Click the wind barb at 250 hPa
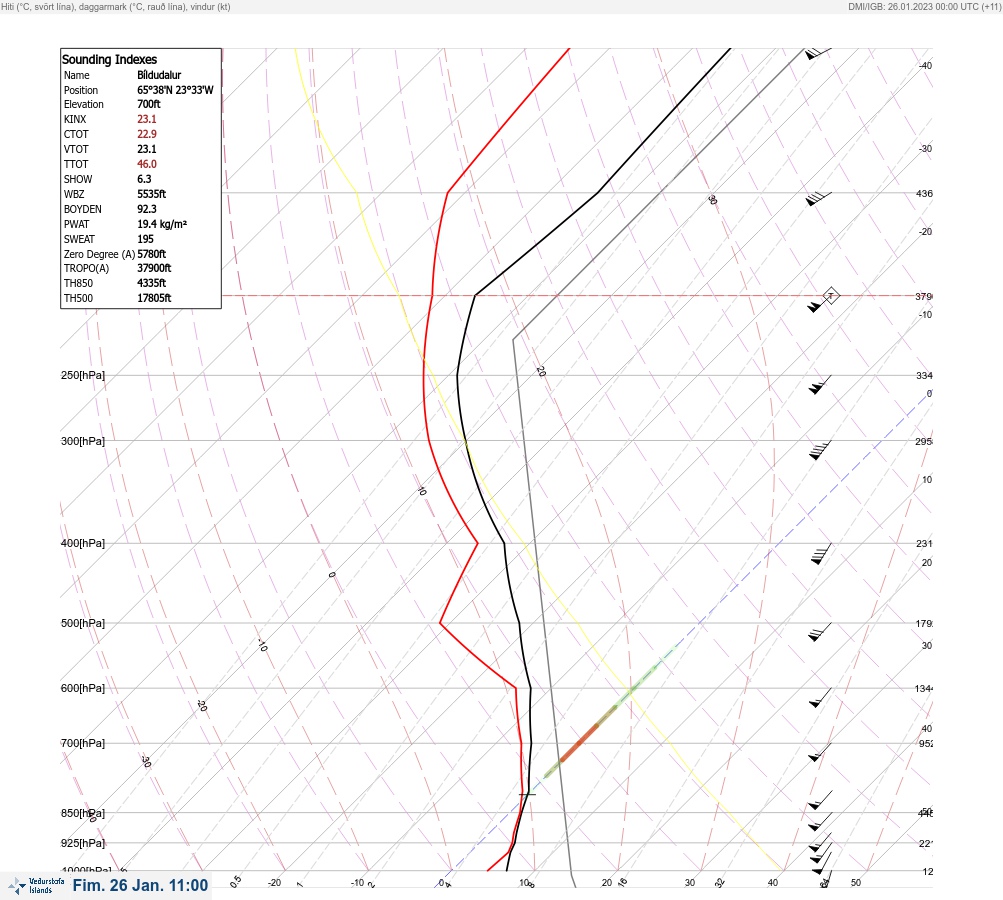This screenshot has height=900, width=1003. (820, 384)
